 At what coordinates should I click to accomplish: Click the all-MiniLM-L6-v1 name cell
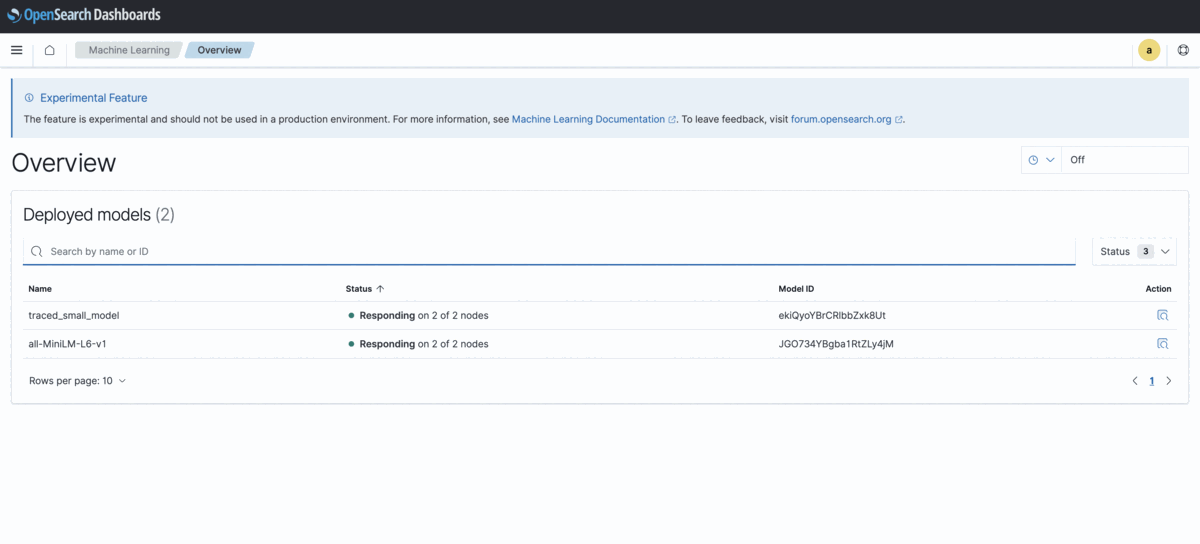tap(69, 344)
